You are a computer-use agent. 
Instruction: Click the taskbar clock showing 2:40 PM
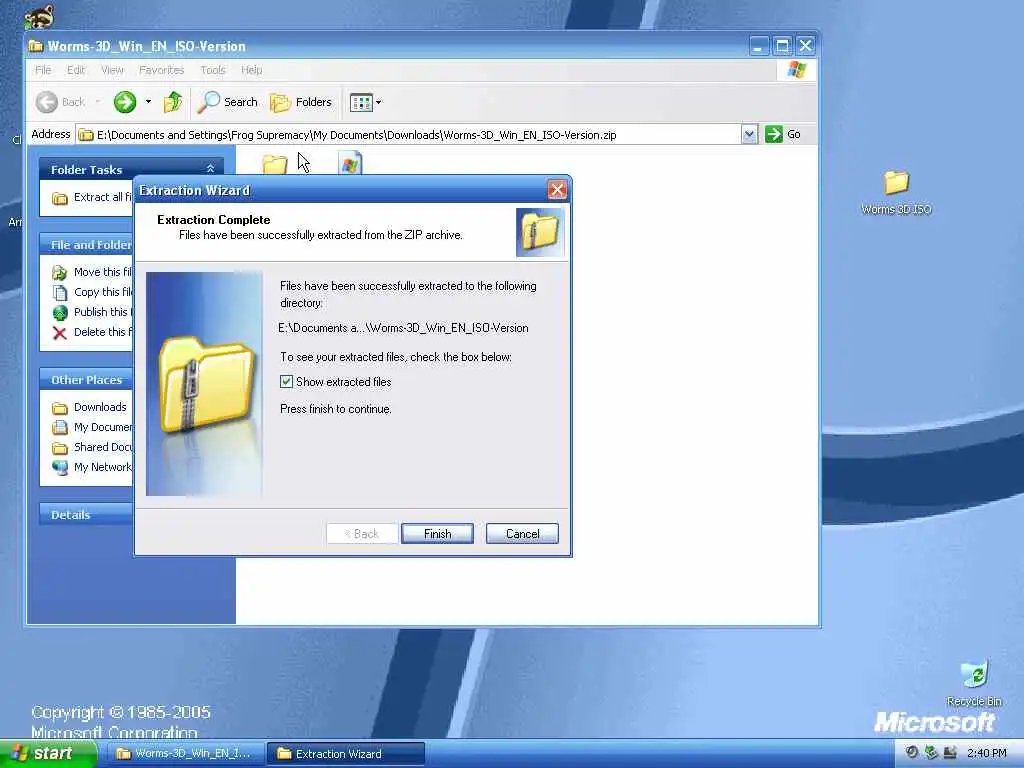[x=987, y=754]
